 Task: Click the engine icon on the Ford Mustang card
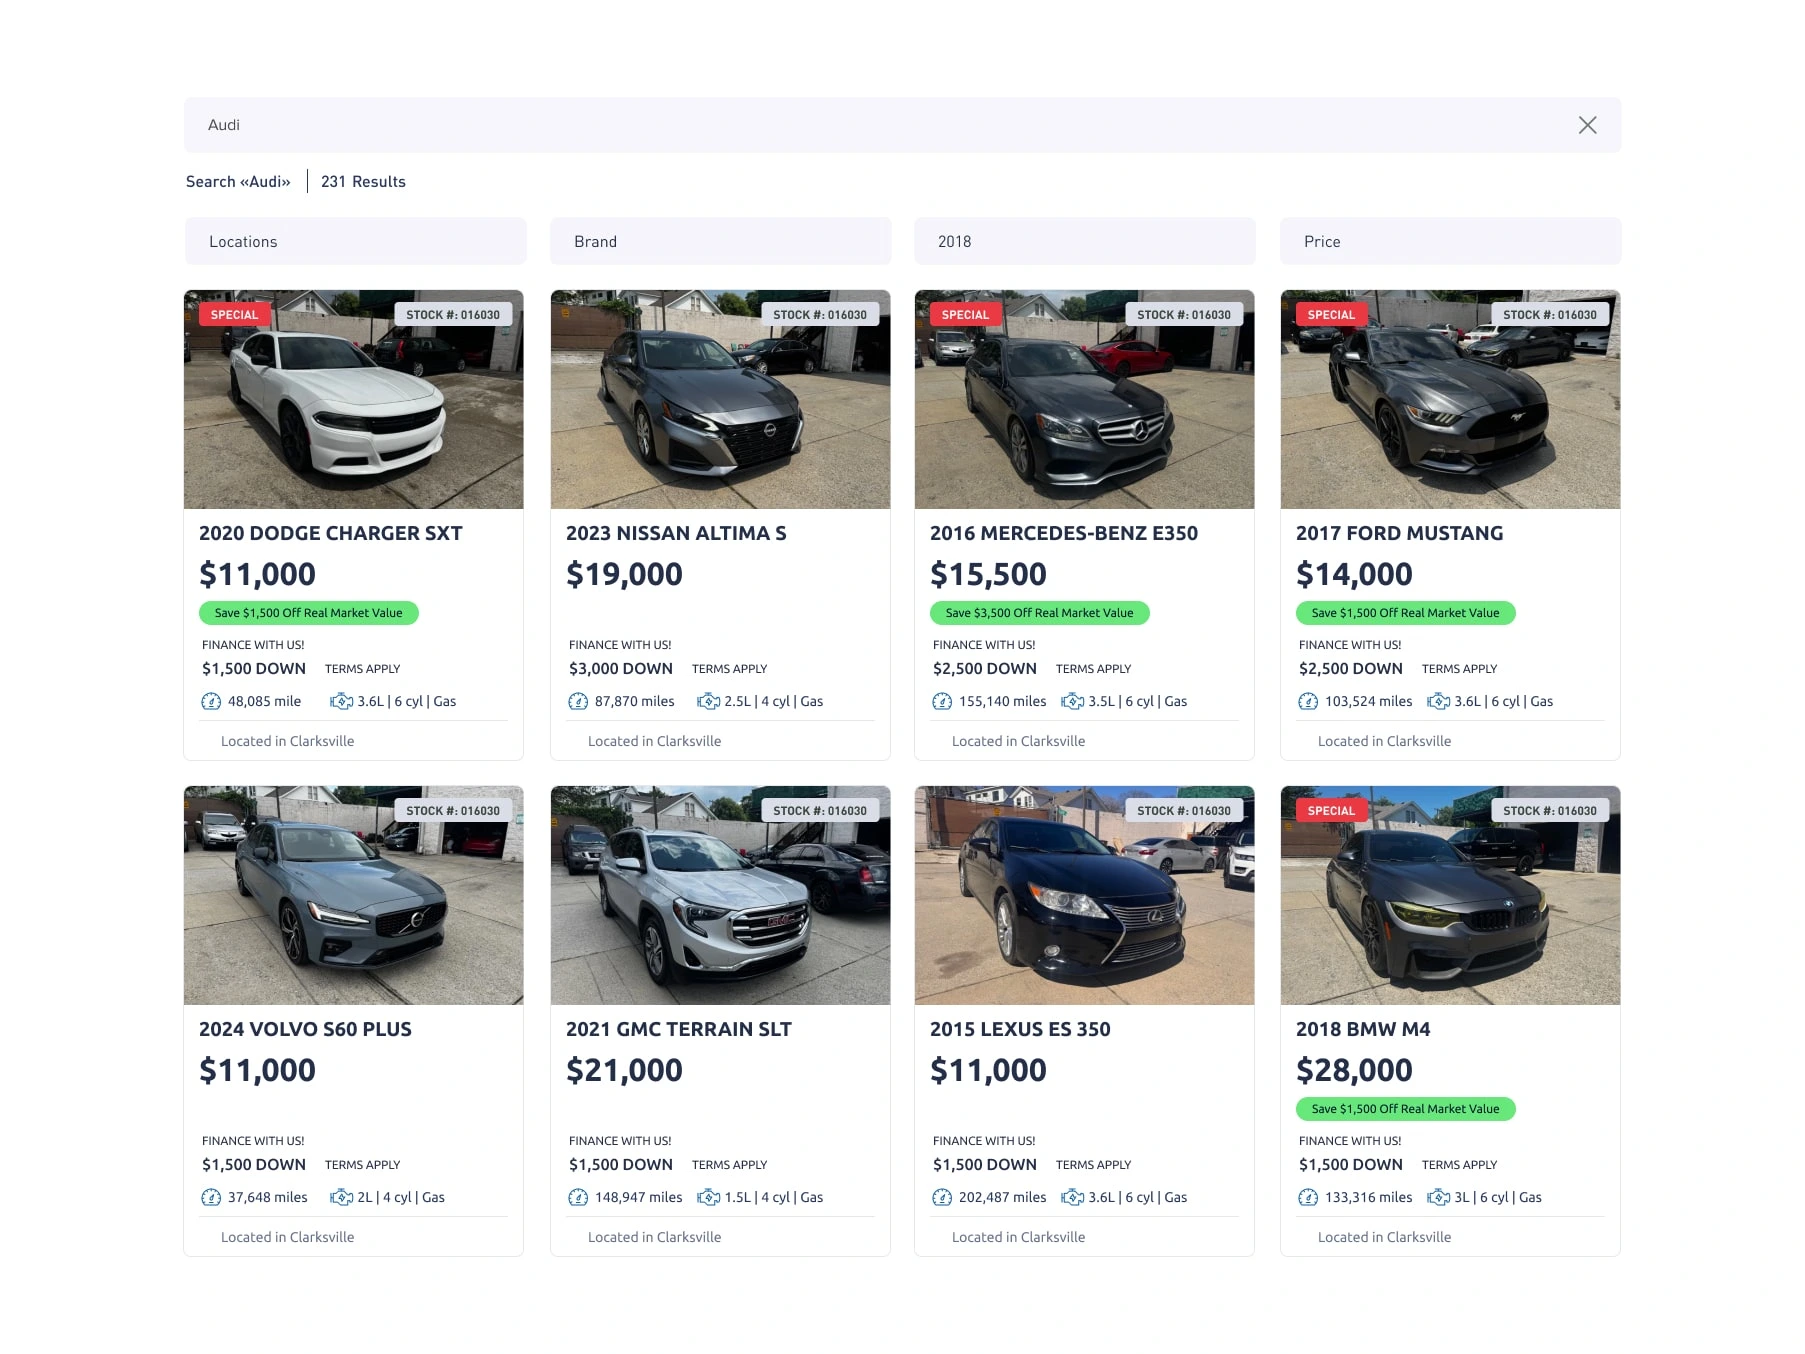point(1438,701)
